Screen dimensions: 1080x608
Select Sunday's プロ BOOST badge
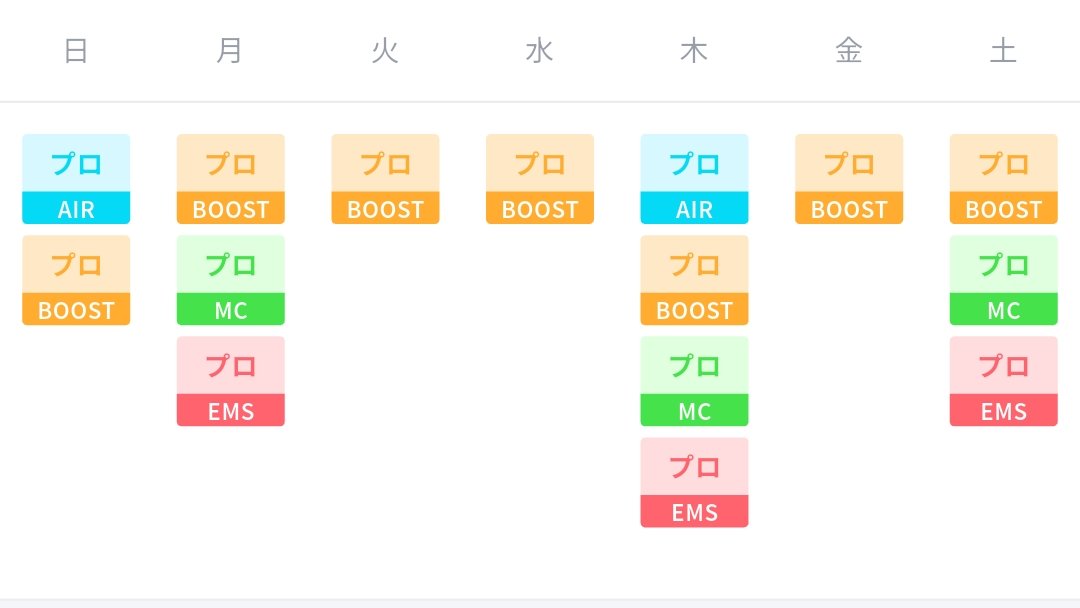click(76, 280)
